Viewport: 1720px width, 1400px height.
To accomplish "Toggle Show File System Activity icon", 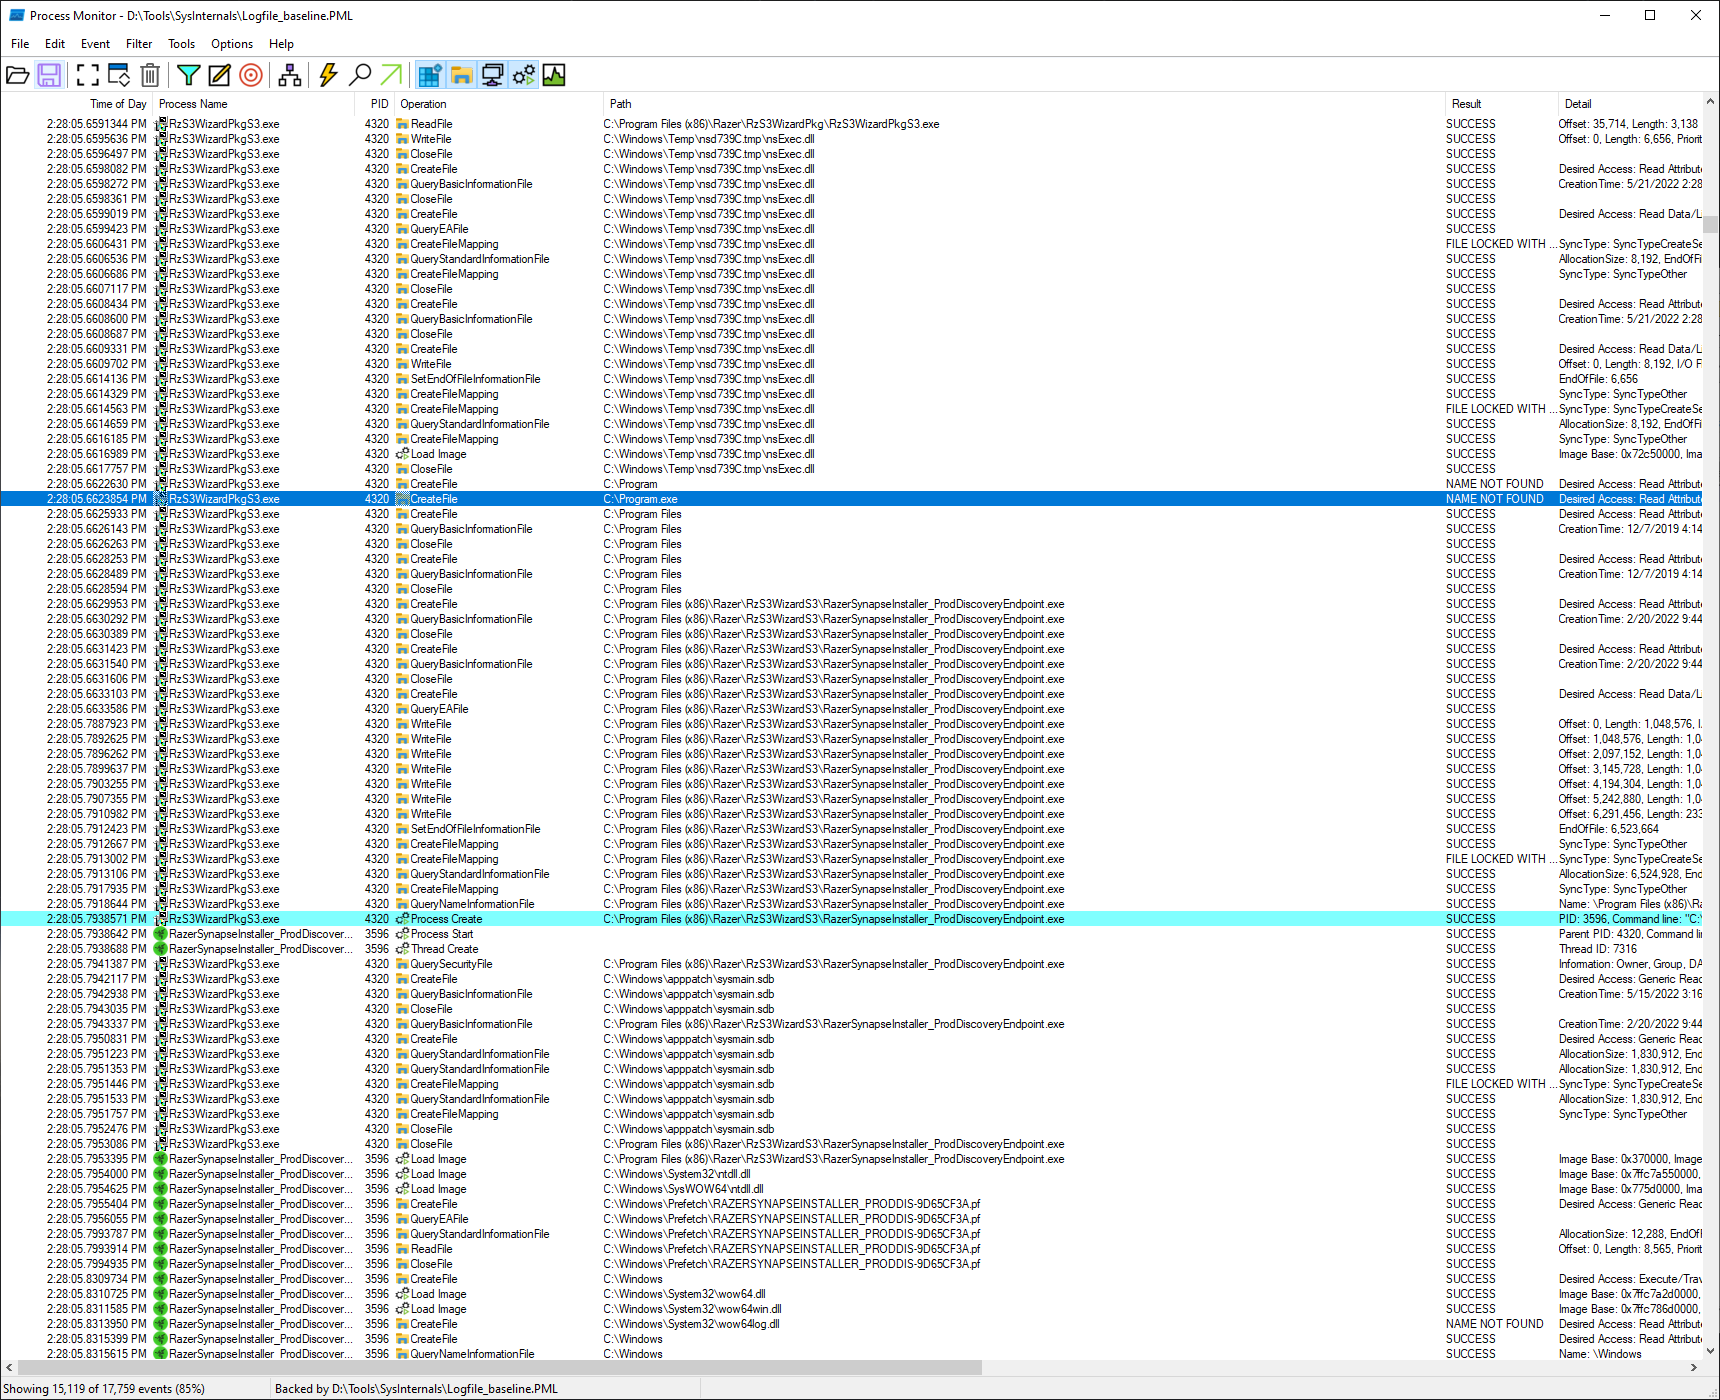I will point(461,75).
